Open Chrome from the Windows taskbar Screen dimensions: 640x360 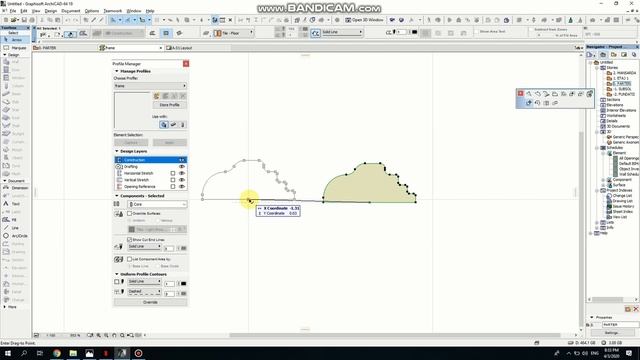57,353
